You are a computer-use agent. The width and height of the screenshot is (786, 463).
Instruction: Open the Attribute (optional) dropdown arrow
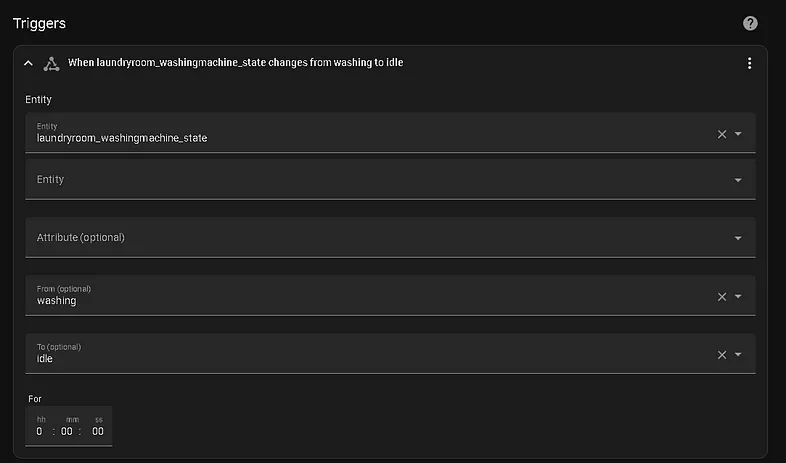[x=738, y=238]
